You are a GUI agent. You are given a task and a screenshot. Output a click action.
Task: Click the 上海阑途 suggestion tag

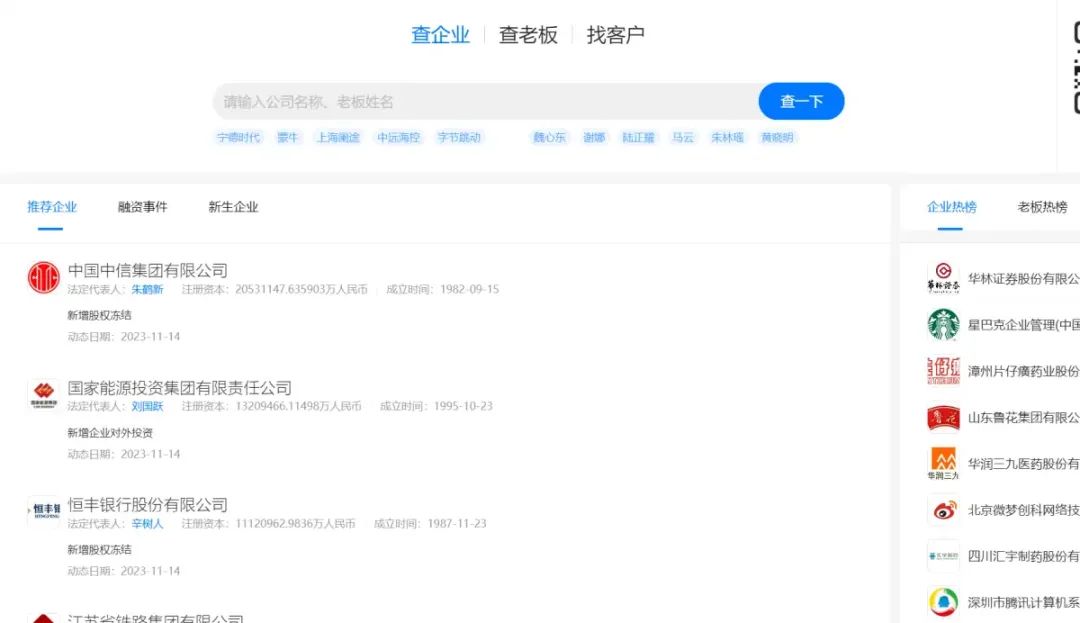(x=338, y=138)
